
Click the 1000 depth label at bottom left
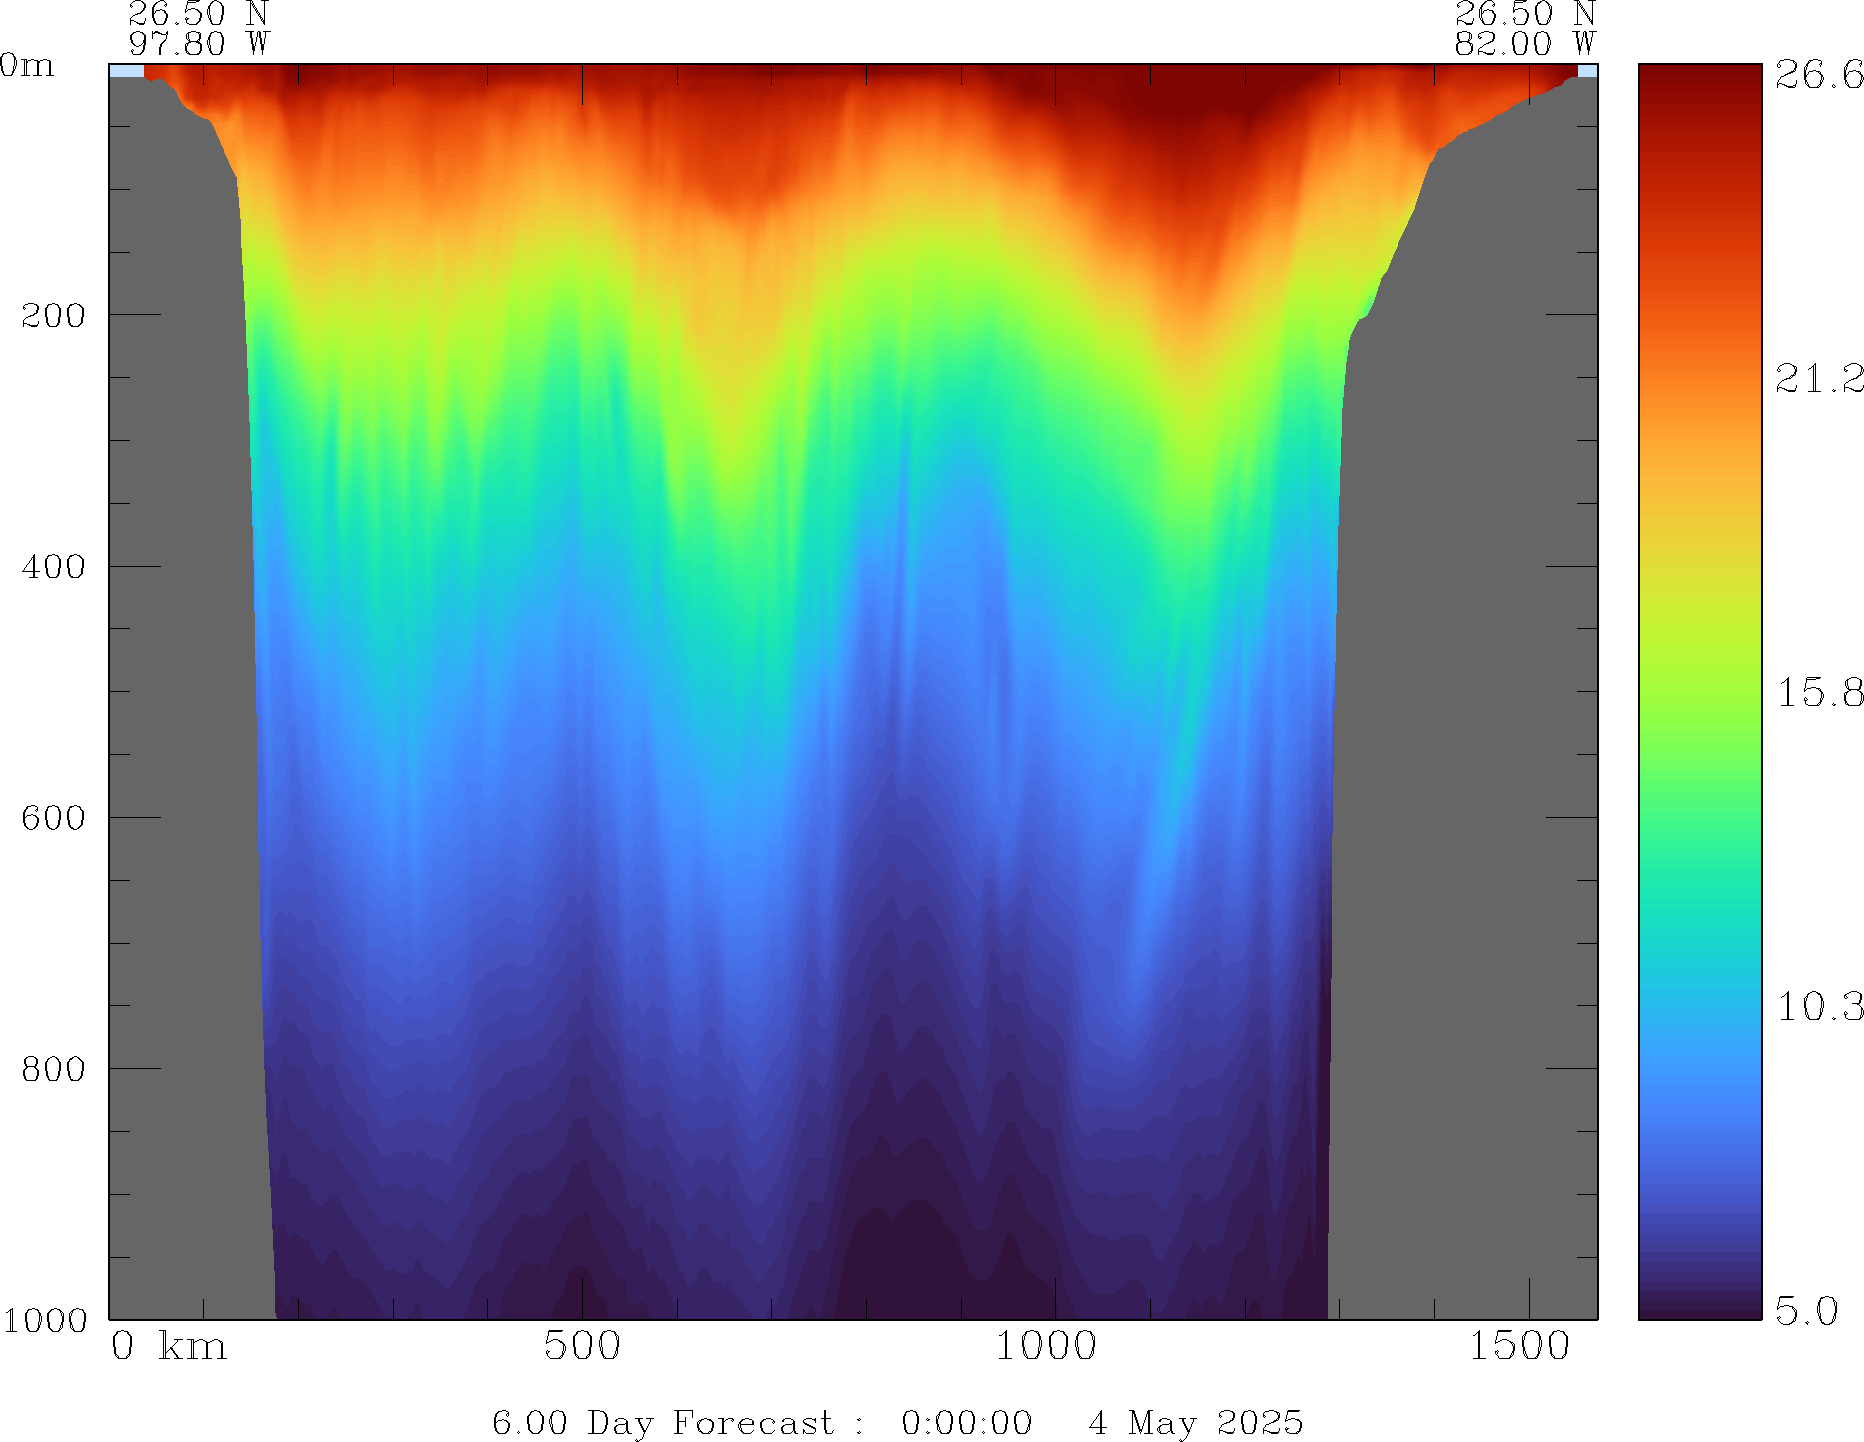click(x=45, y=1320)
